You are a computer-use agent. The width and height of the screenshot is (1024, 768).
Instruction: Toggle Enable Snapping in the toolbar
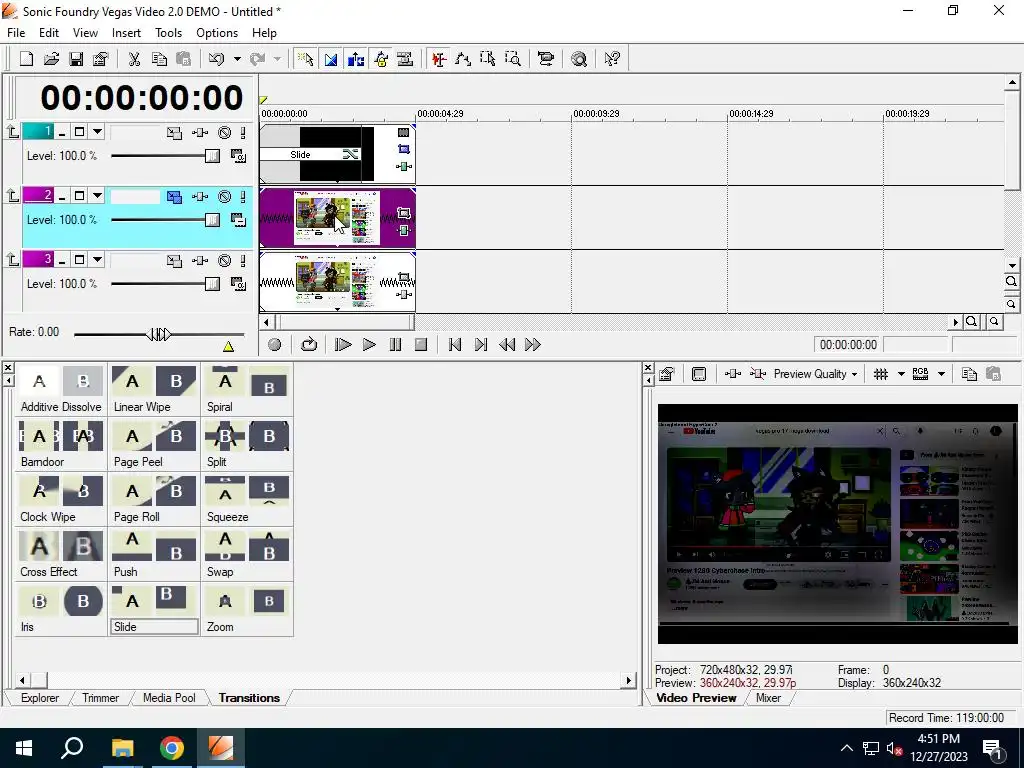pos(305,59)
